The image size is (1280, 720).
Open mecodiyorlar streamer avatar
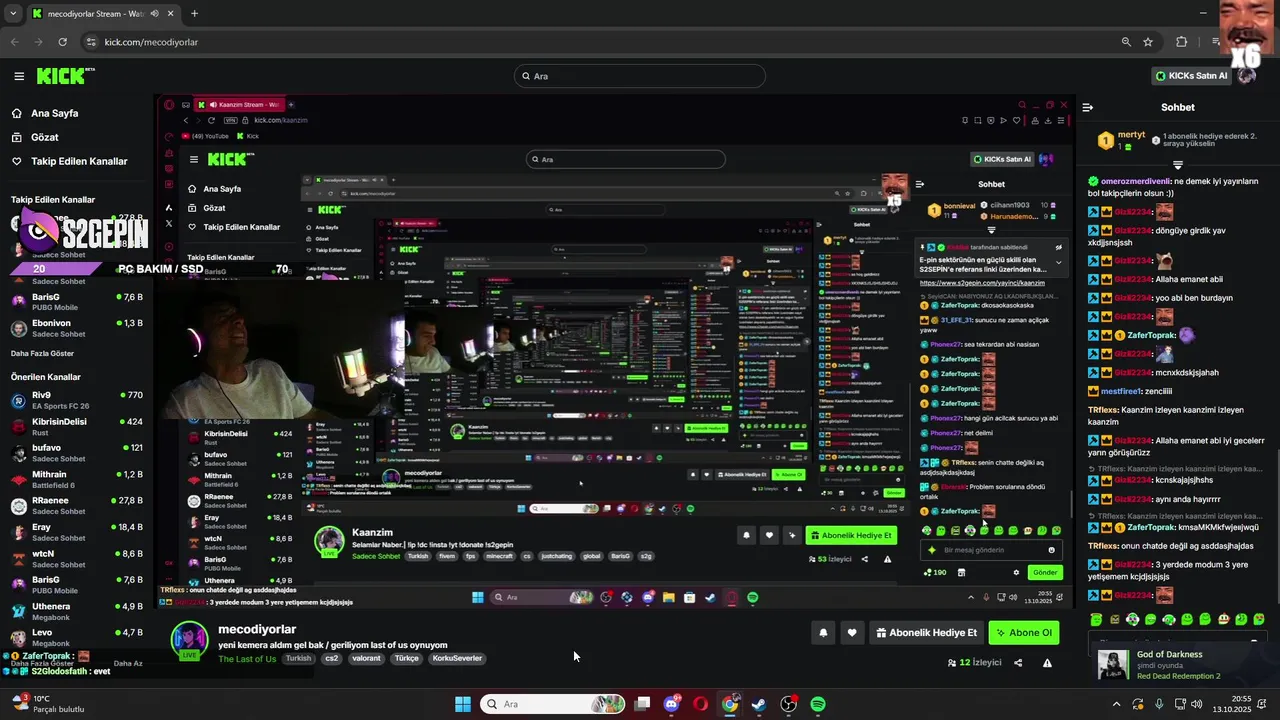click(189, 640)
